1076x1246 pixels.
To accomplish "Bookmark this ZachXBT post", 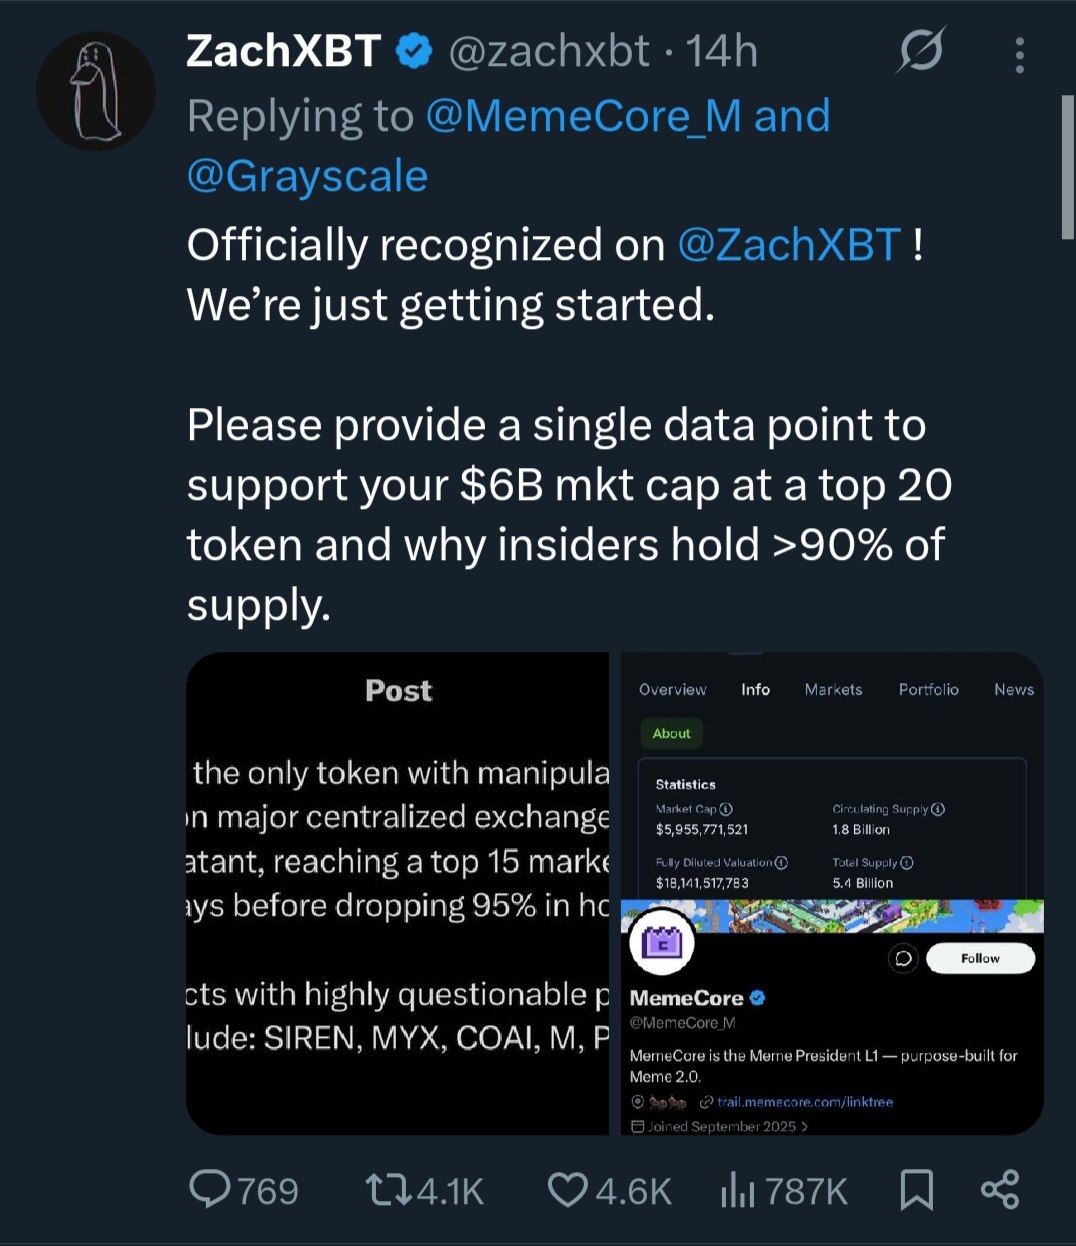I will (916, 1189).
